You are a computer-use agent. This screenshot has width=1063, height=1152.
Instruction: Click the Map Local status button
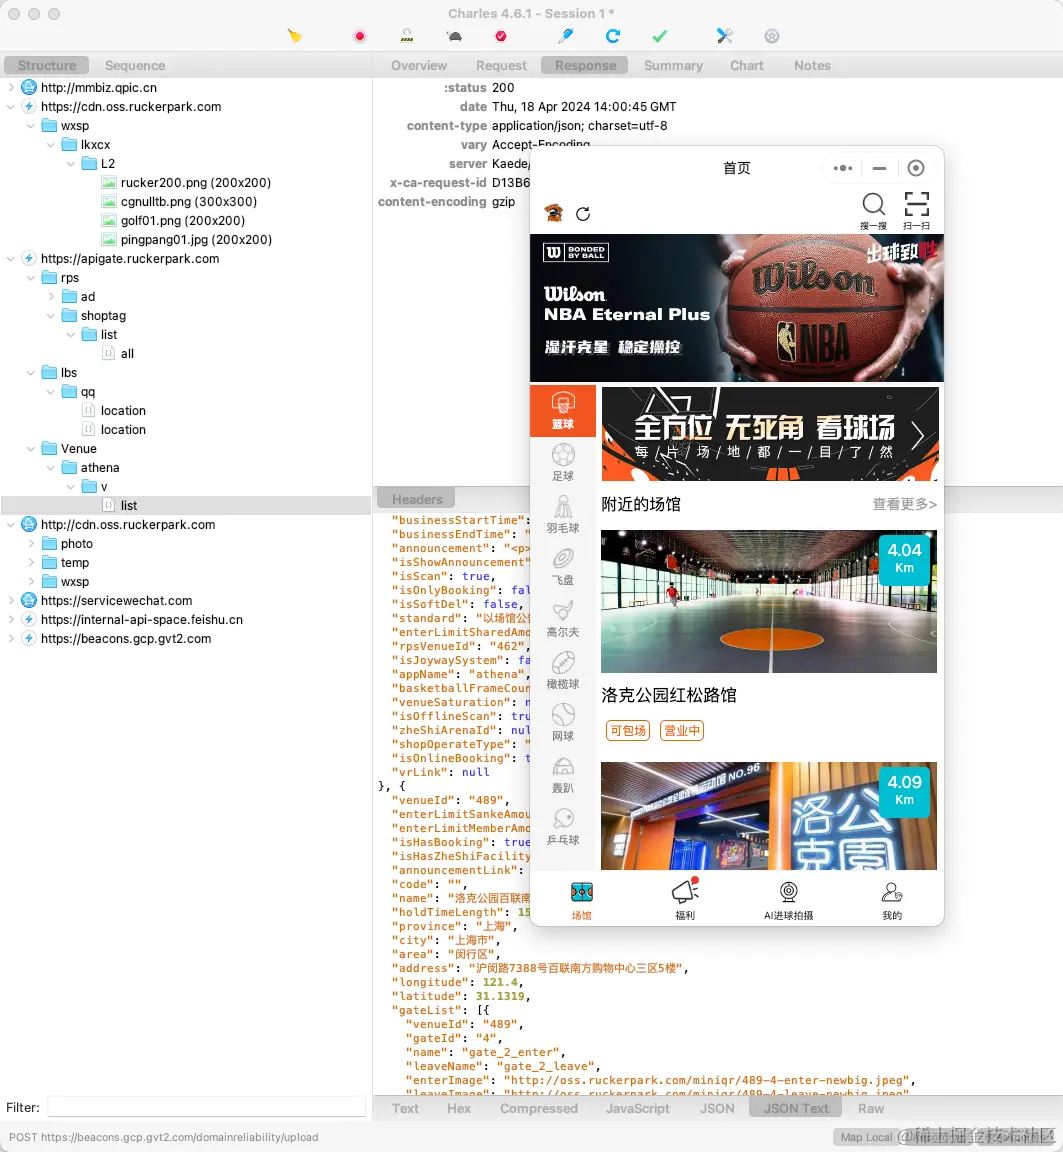(866, 1137)
